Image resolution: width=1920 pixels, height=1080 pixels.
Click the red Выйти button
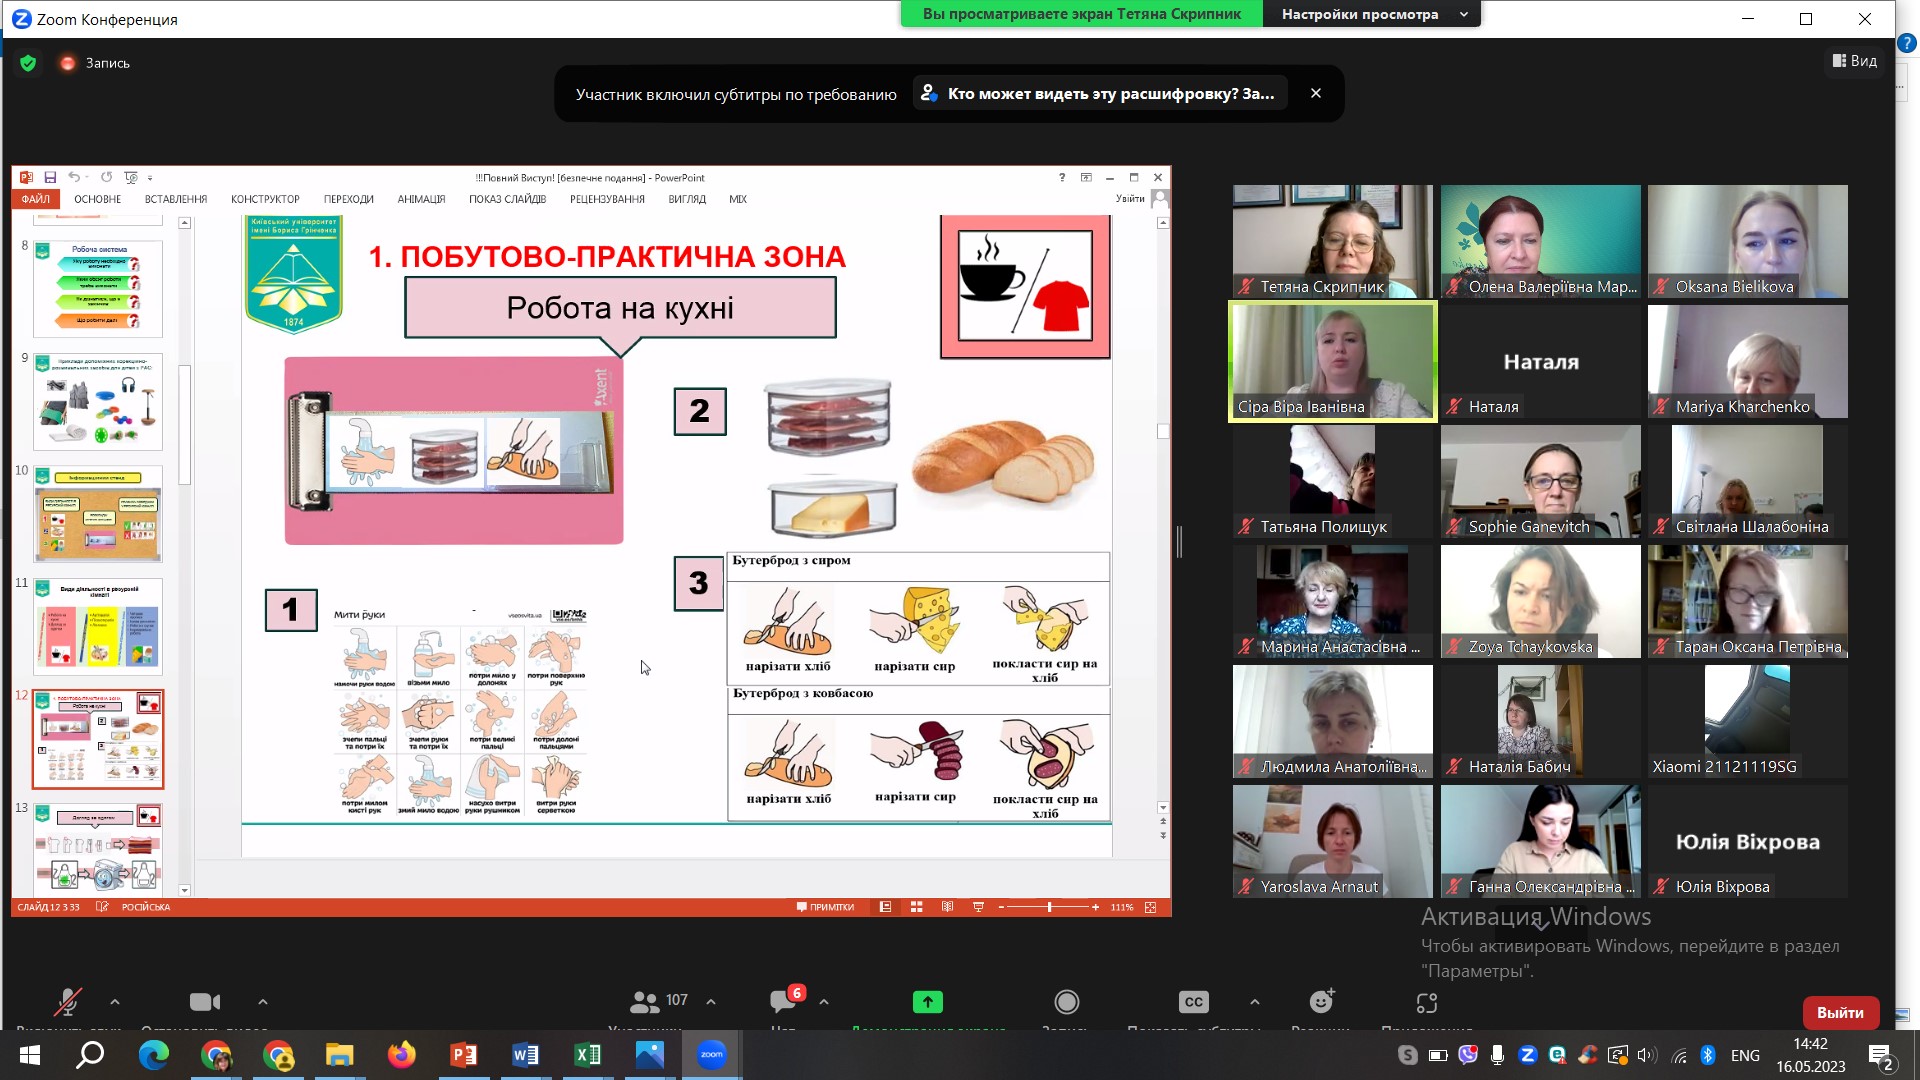[1840, 1012]
